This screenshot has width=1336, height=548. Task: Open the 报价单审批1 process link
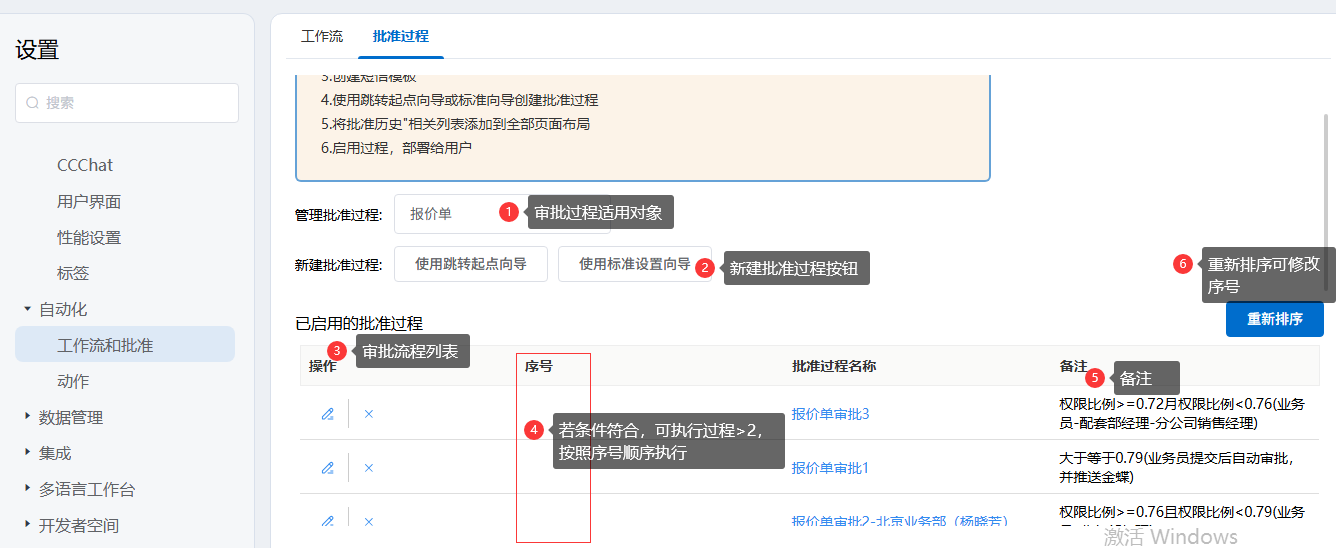830,468
